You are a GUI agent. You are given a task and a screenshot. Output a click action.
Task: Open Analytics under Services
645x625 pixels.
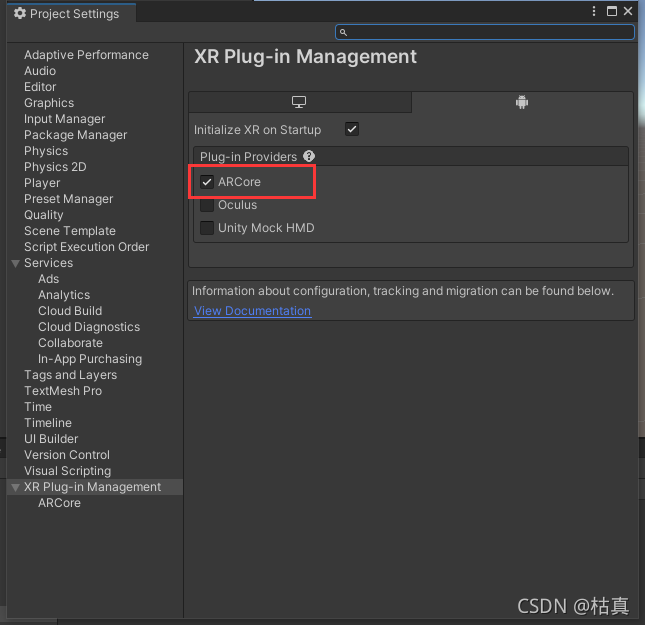point(64,295)
